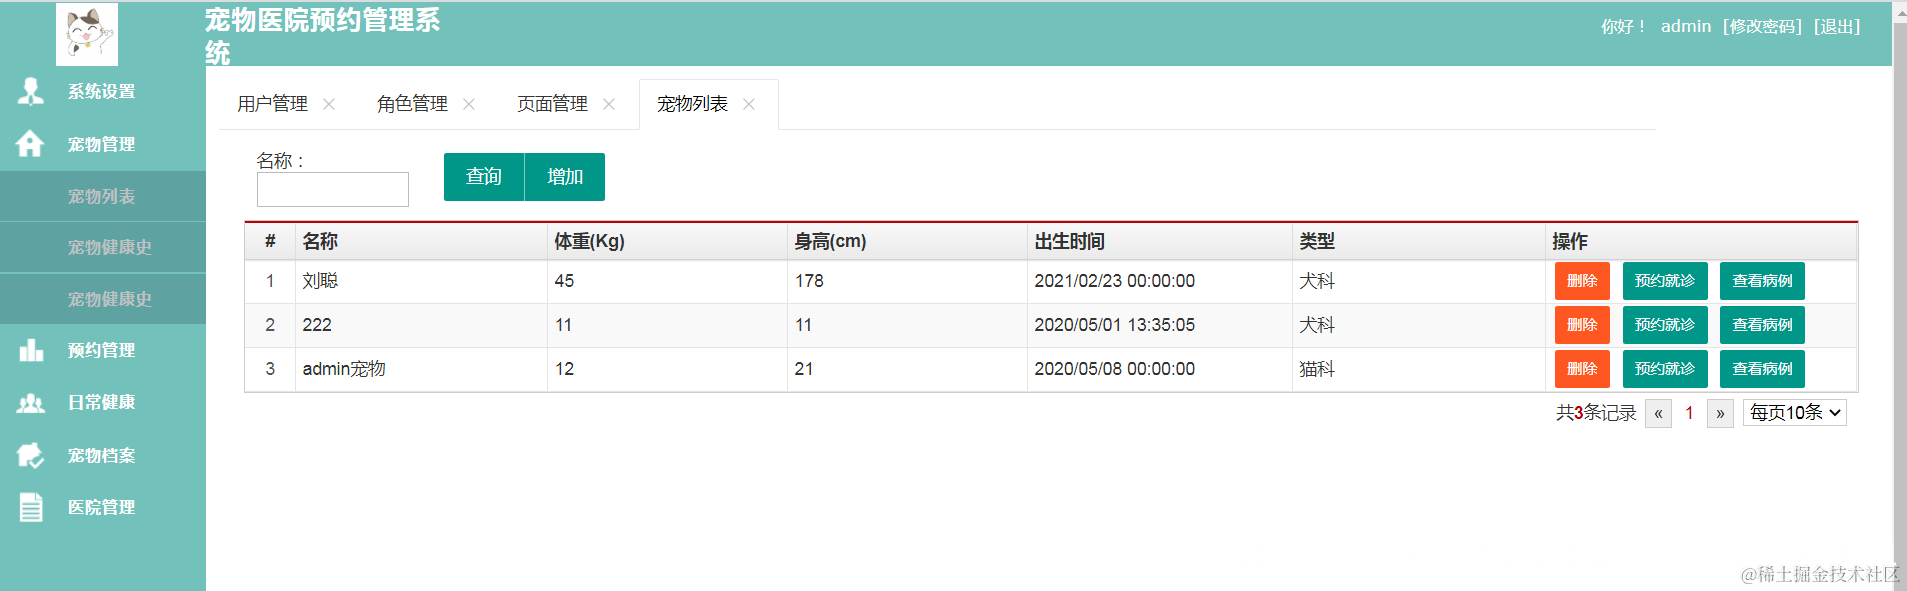Click the admin username in header
This screenshot has width=1907, height=591.
[x=1686, y=27]
